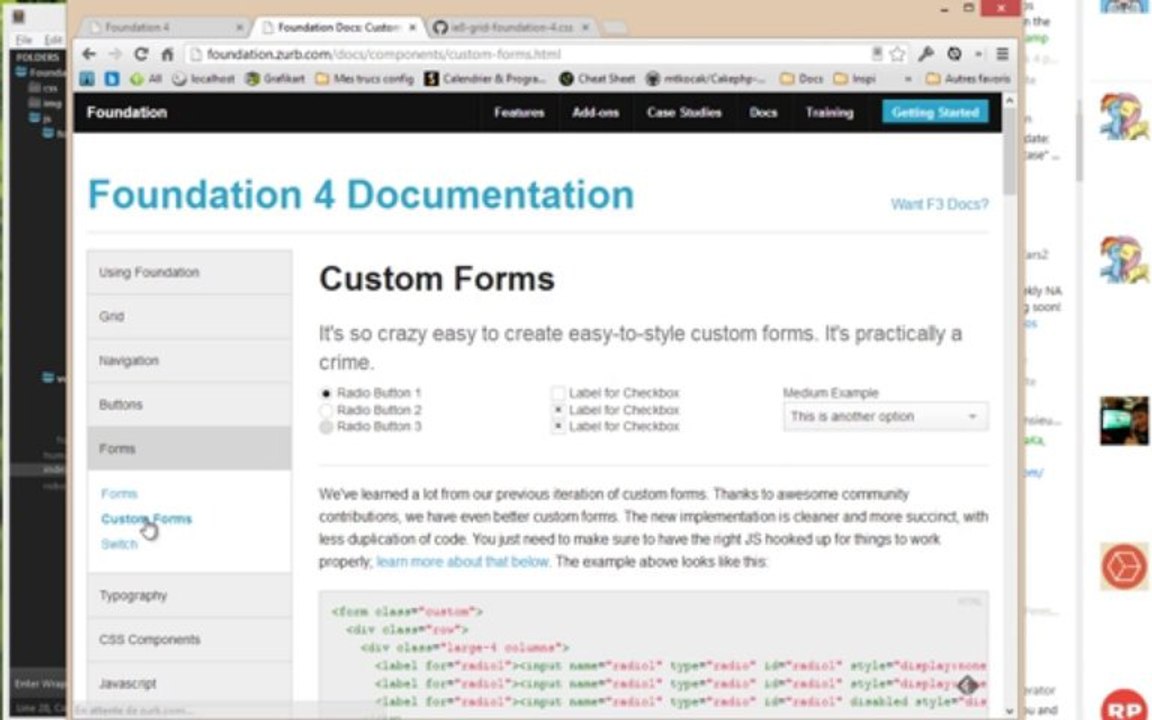Uncheck the second Label for Checkbox box
The height and width of the screenshot is (720, 1152).
point(558,410)
